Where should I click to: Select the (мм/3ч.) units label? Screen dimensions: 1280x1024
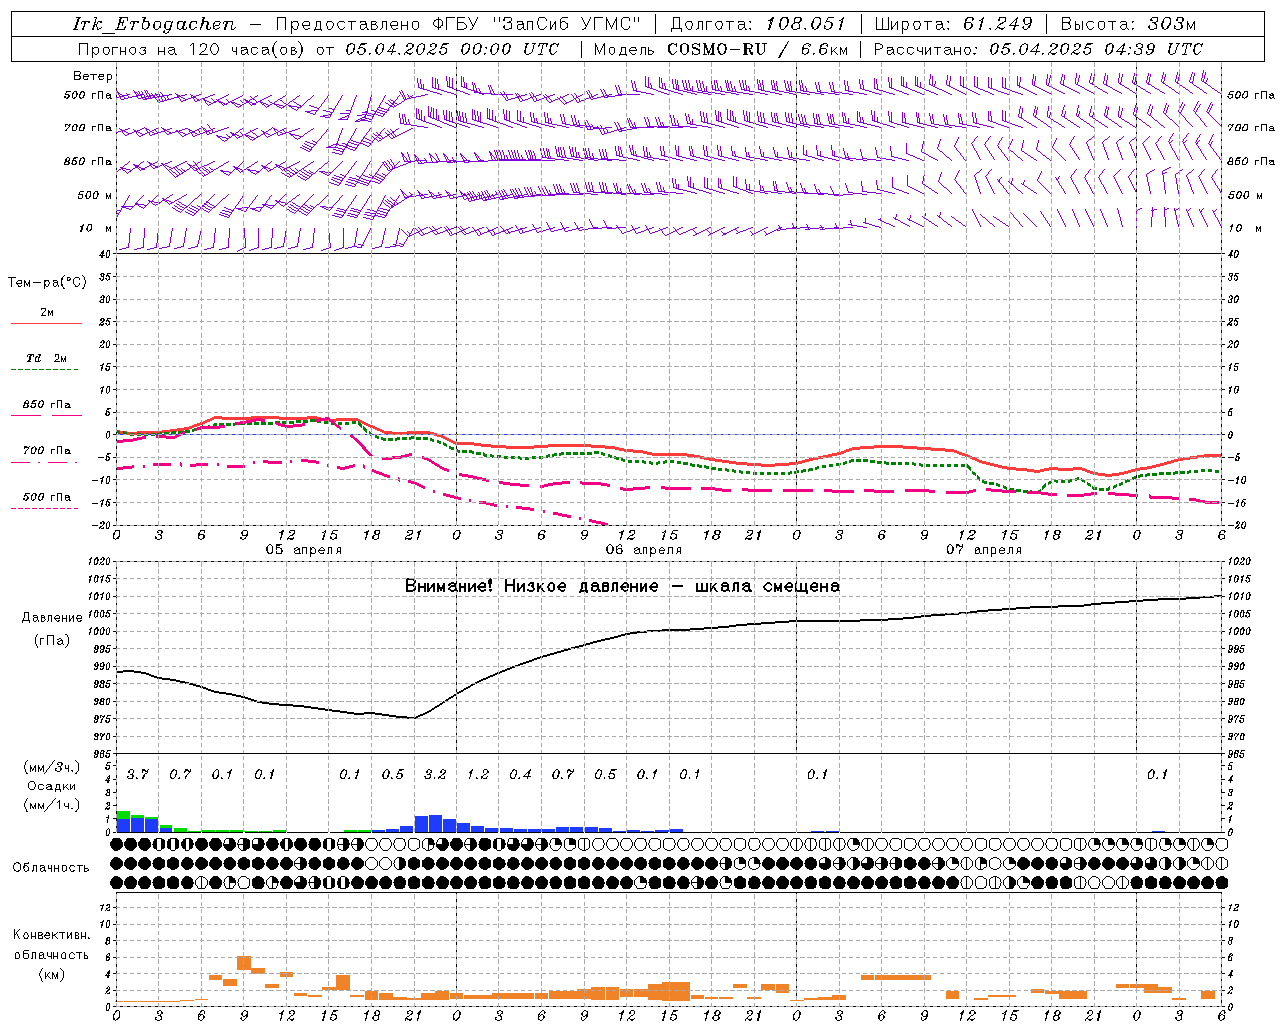[x=51, y=767]
